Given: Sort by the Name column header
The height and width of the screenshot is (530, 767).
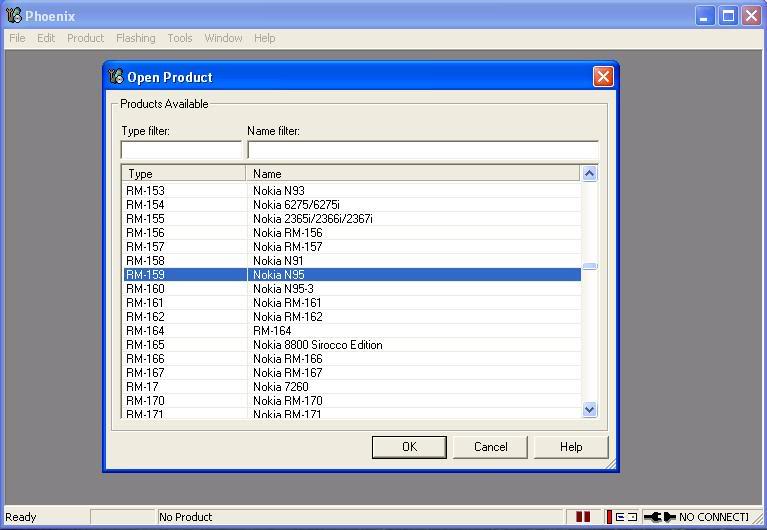Looking at the screenshot, I should (x=413, y=174).
